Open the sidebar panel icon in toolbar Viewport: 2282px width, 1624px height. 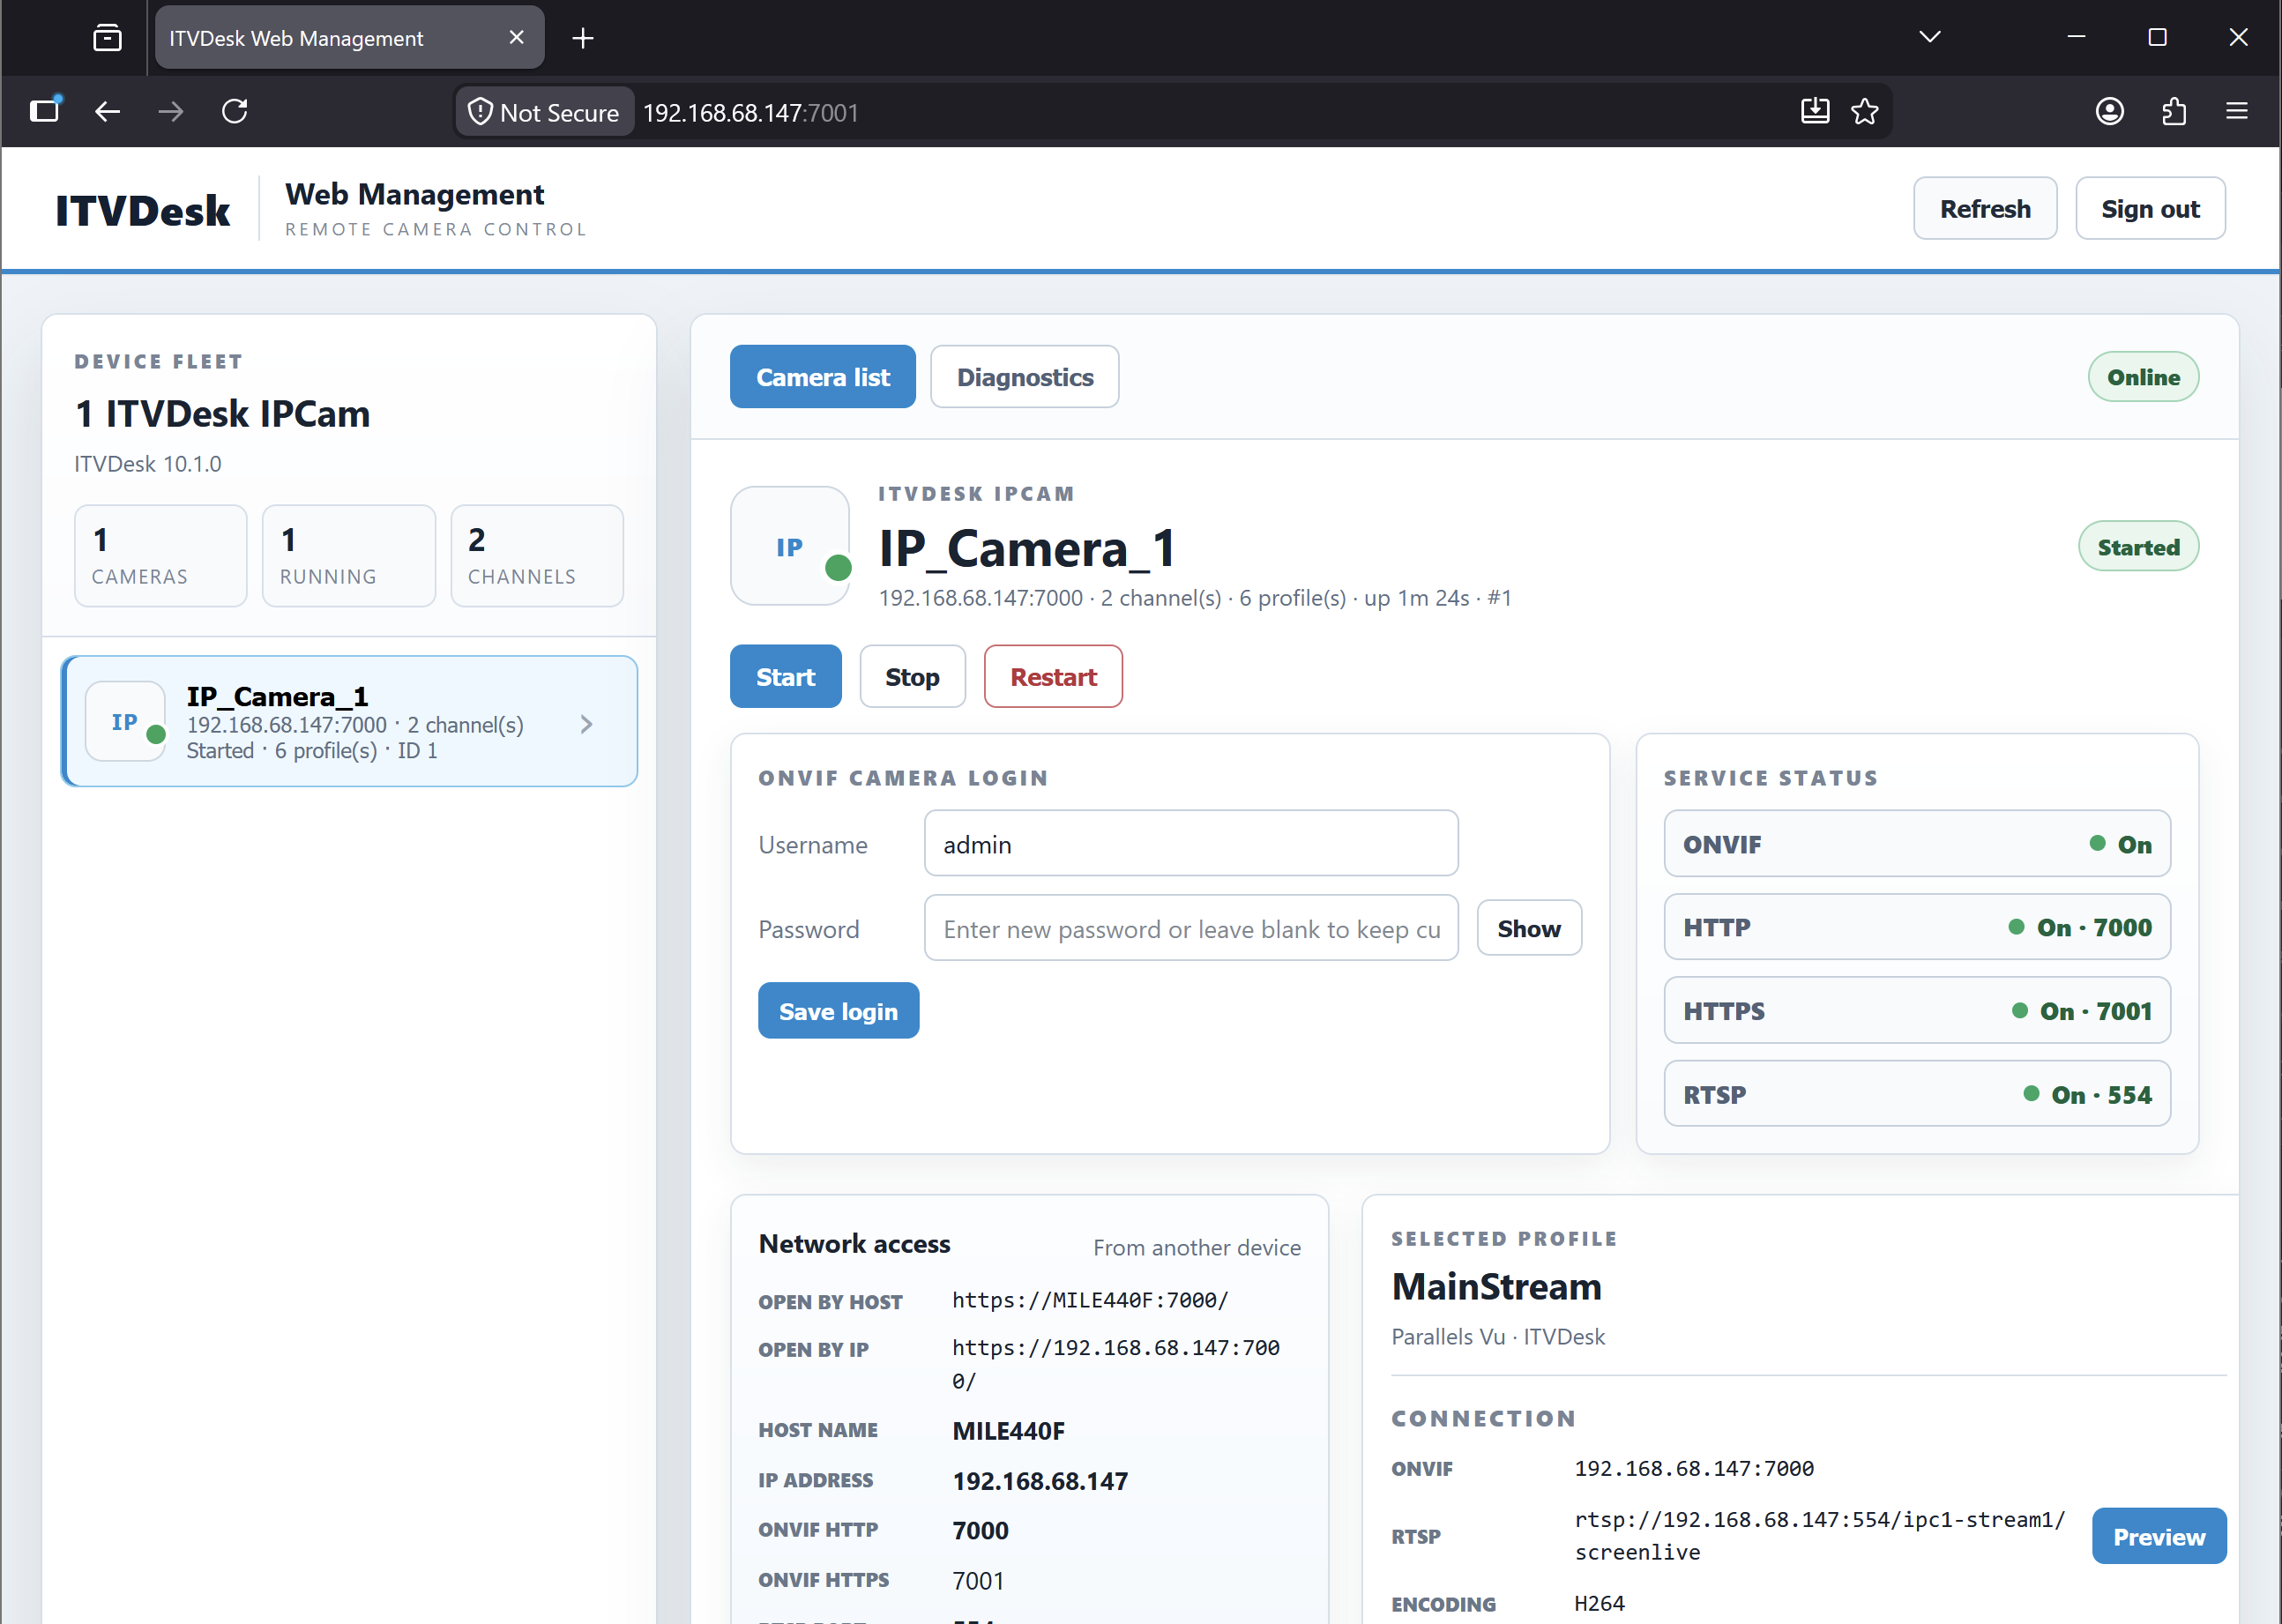[x=45, y=111]
